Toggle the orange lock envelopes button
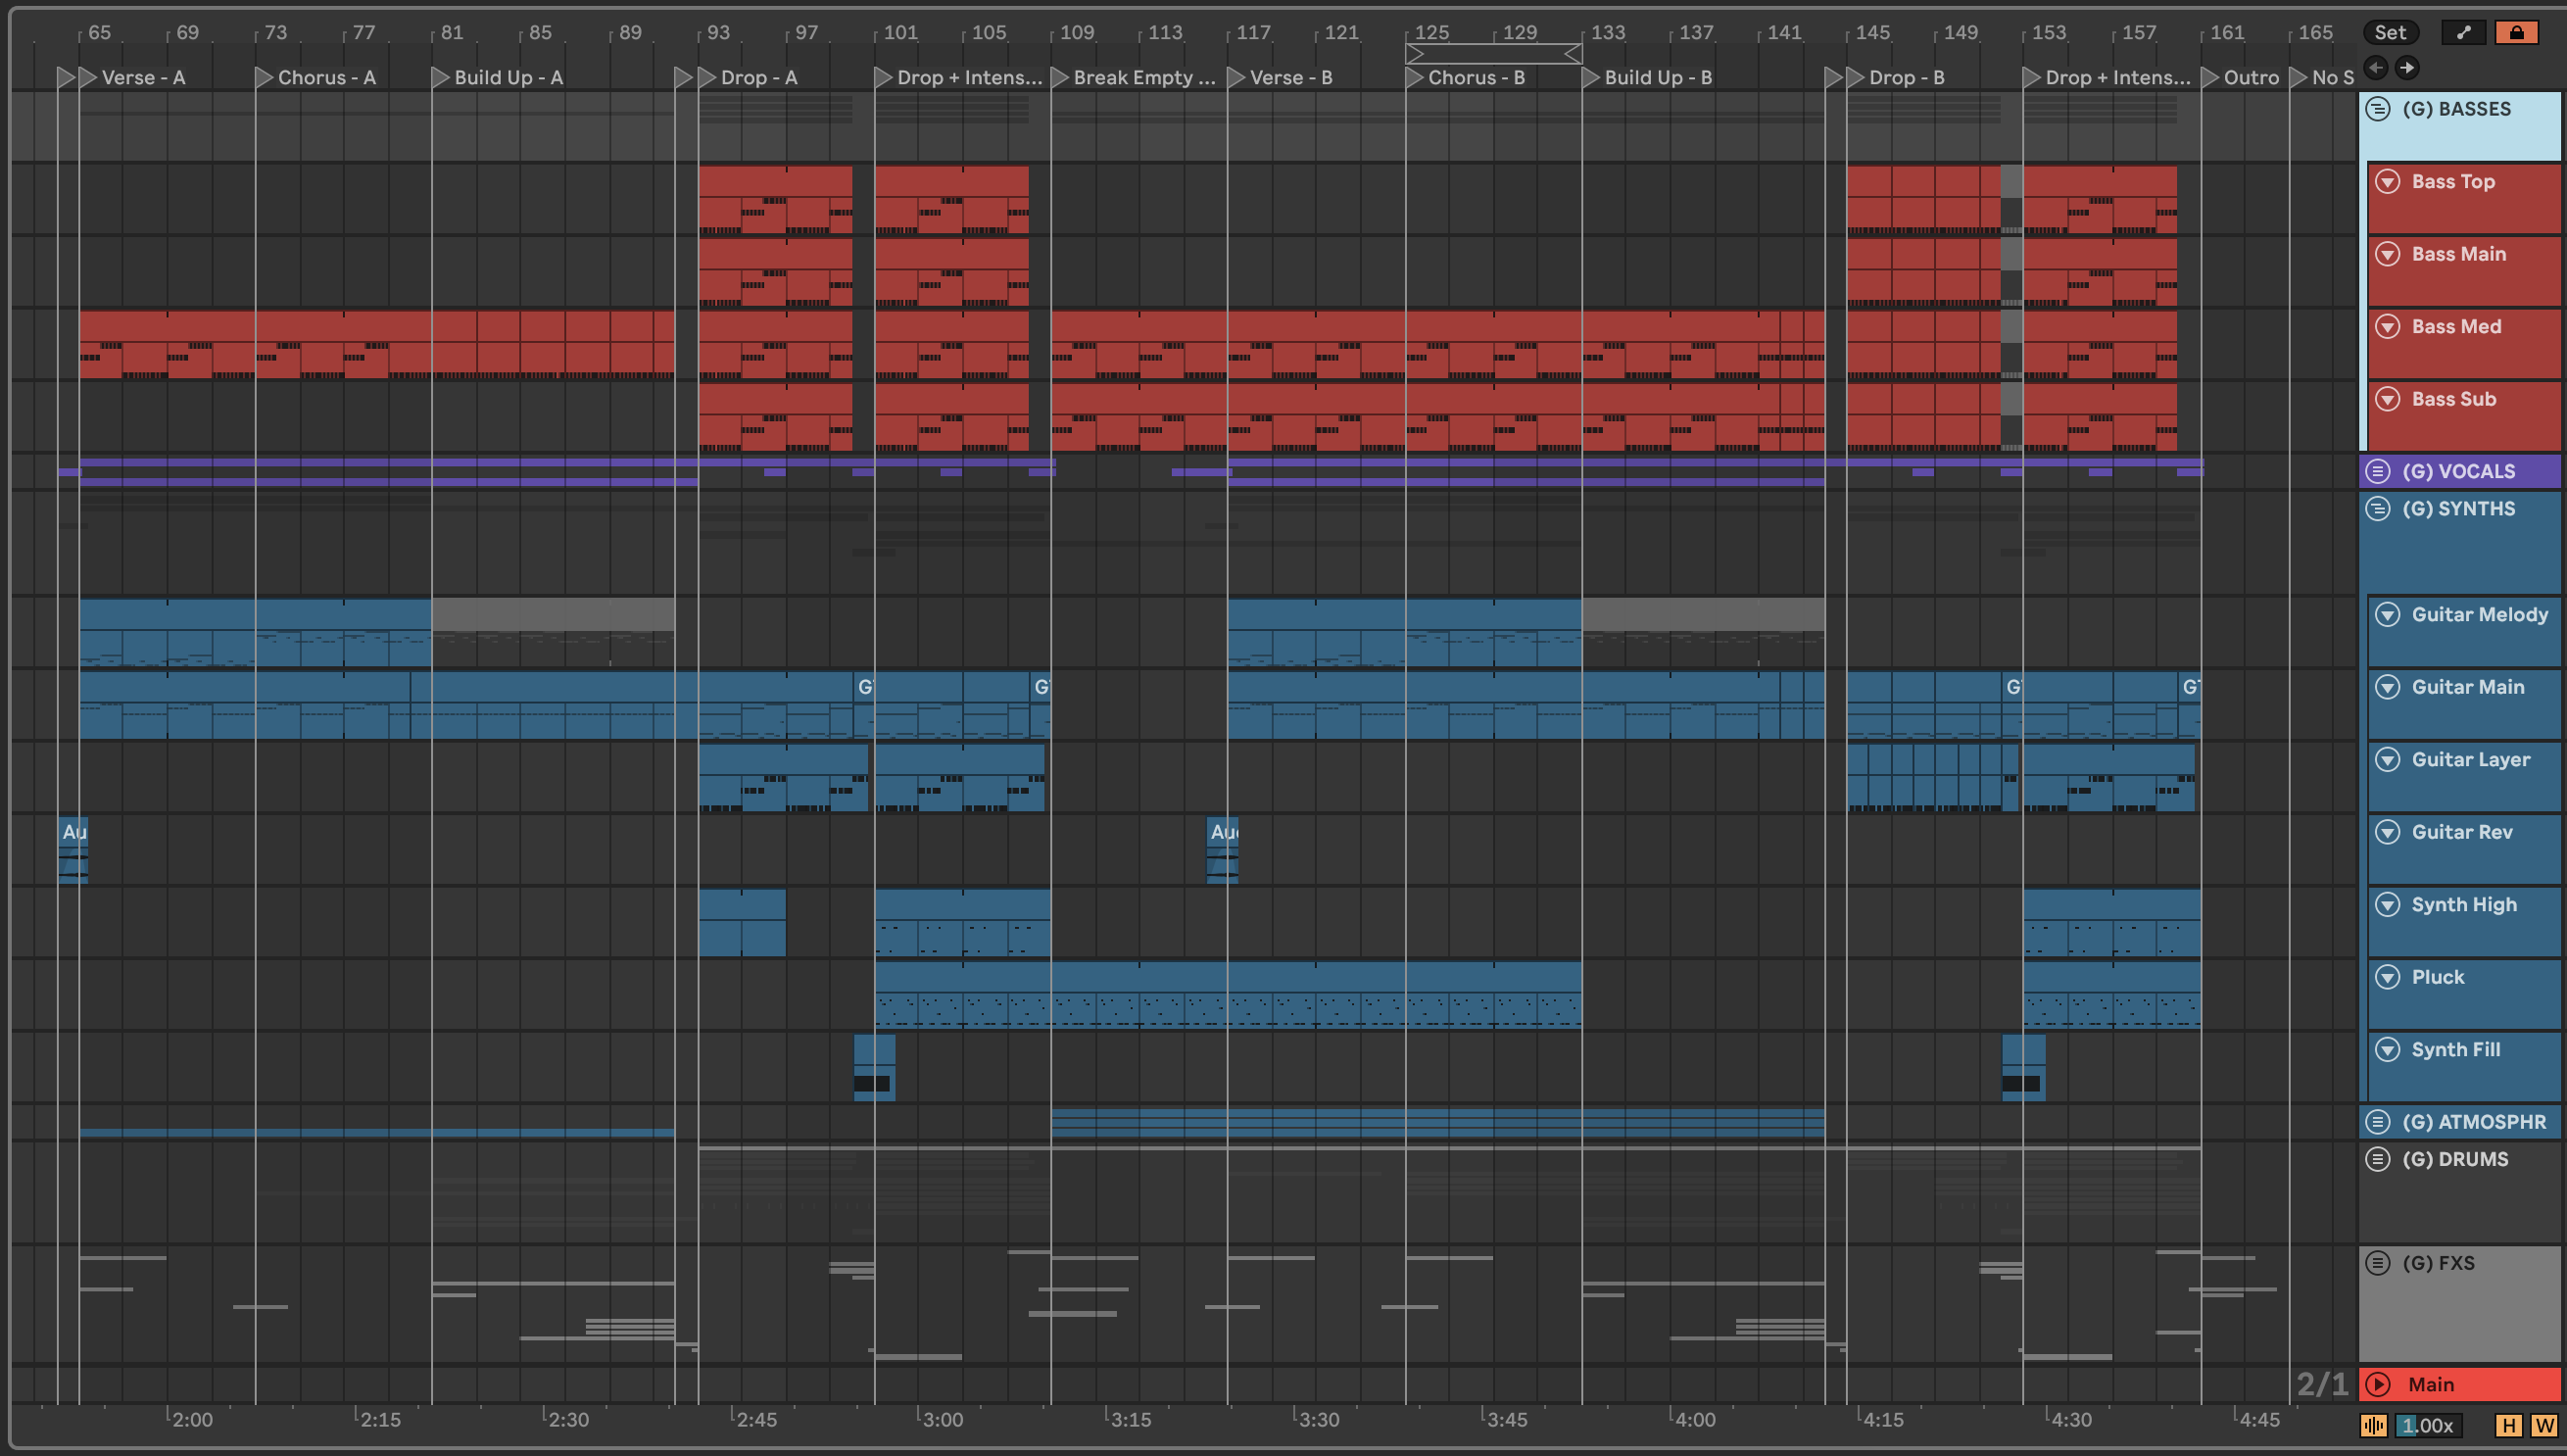 2516,32
